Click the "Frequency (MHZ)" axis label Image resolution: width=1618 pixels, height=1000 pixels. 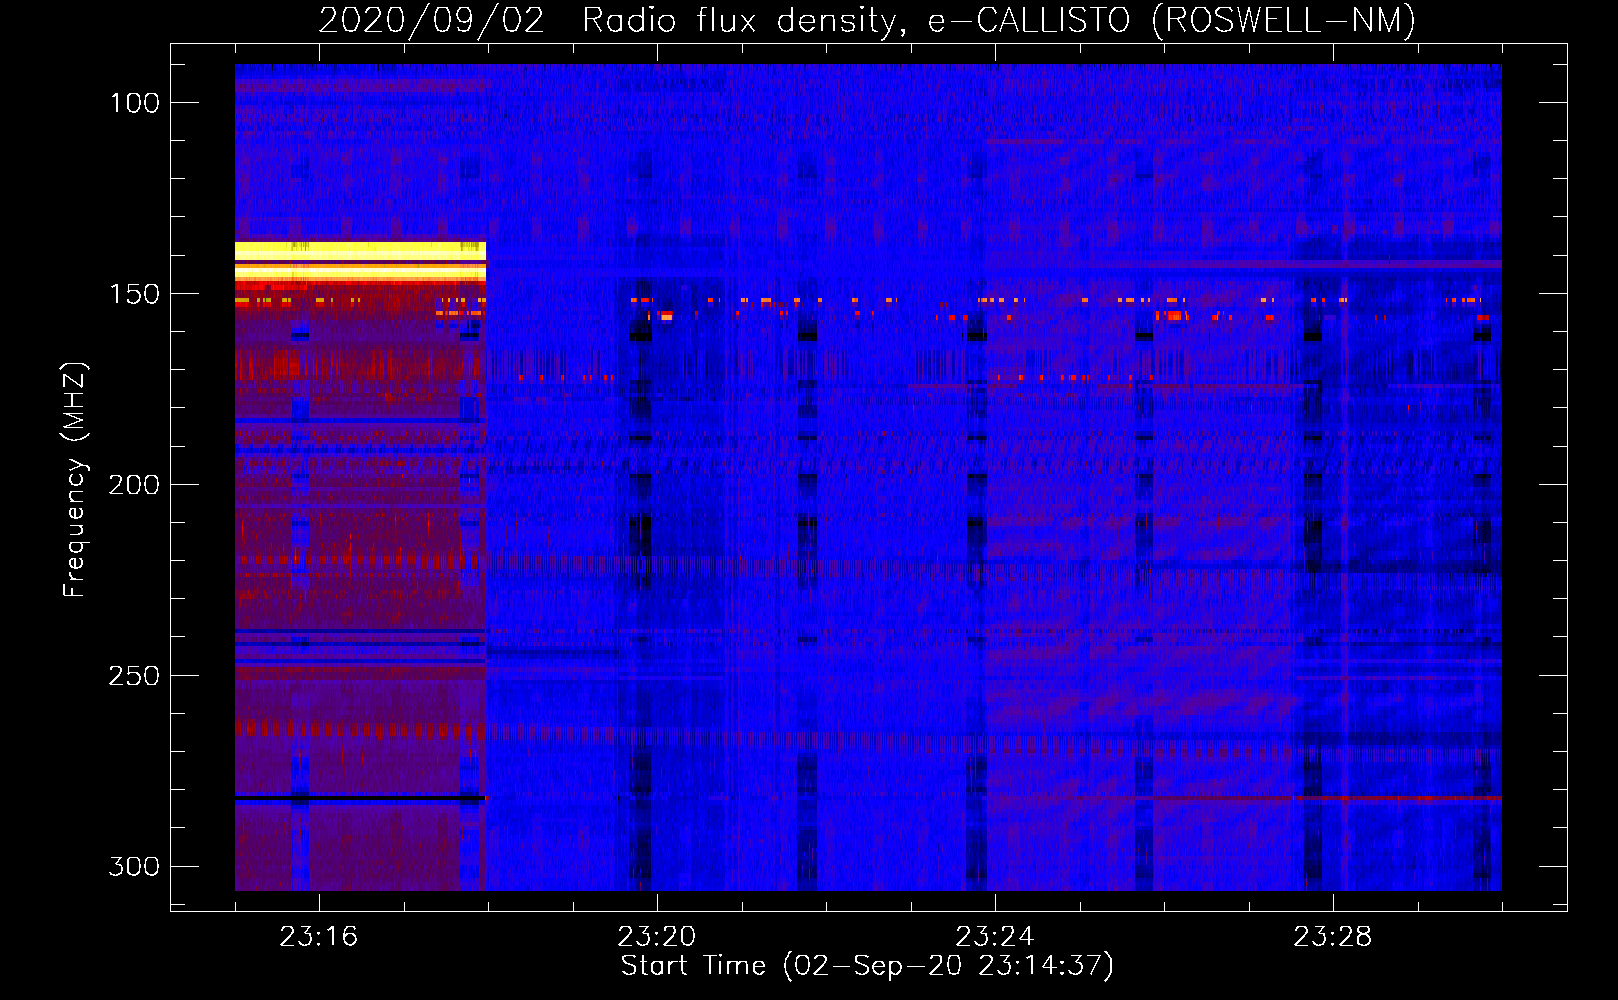tap(75, 479)
